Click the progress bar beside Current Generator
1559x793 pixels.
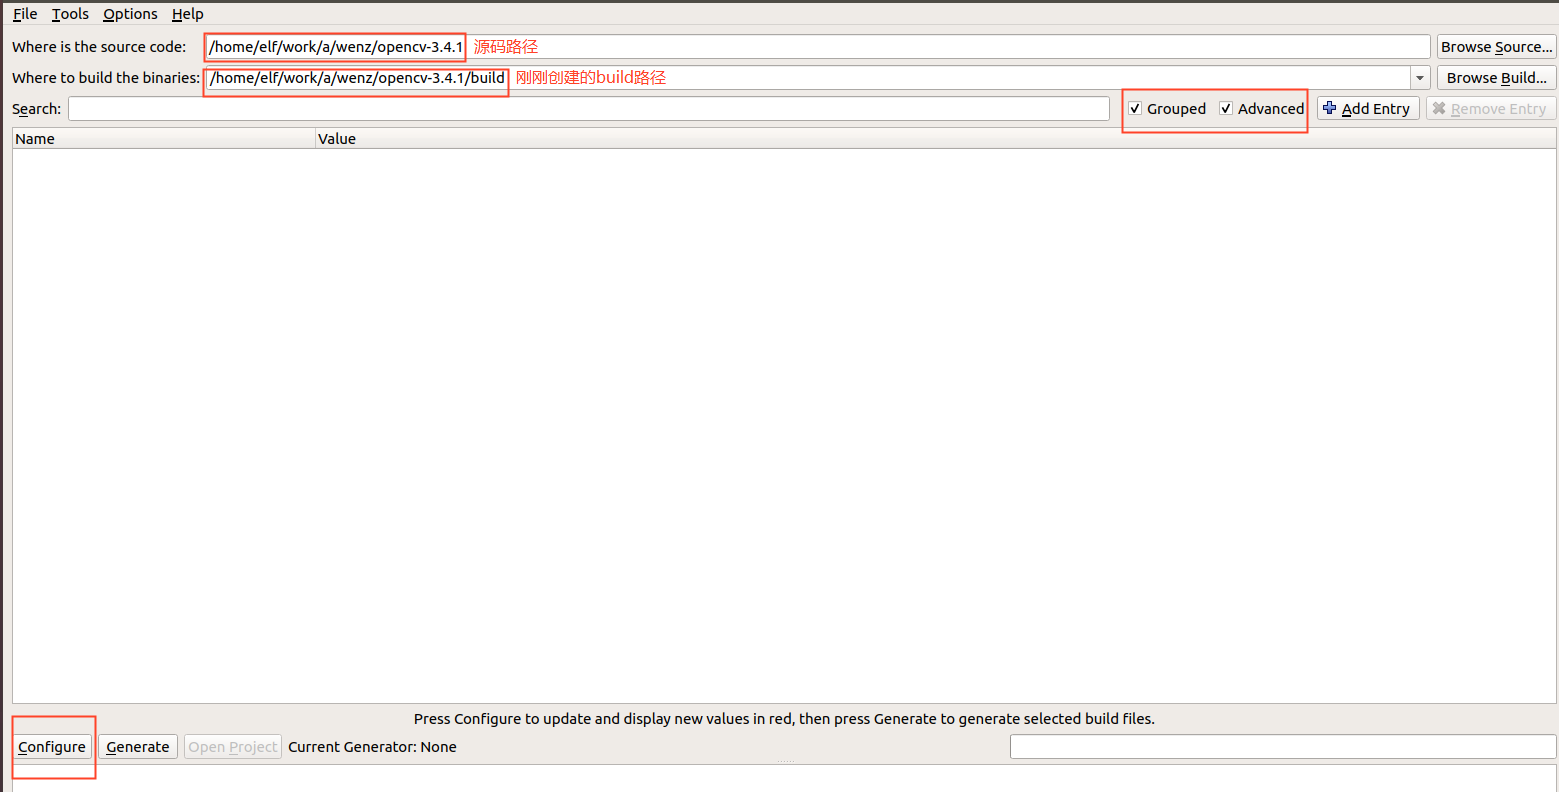point(1283,747)
